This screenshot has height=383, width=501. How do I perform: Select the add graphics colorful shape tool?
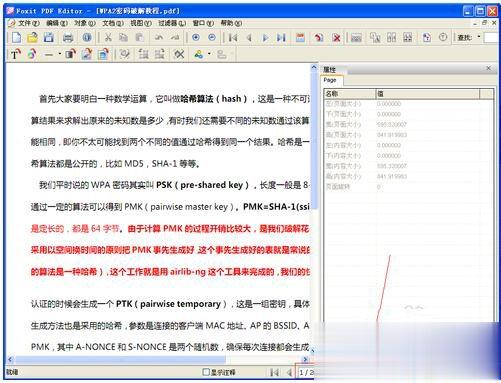(32, 54)
